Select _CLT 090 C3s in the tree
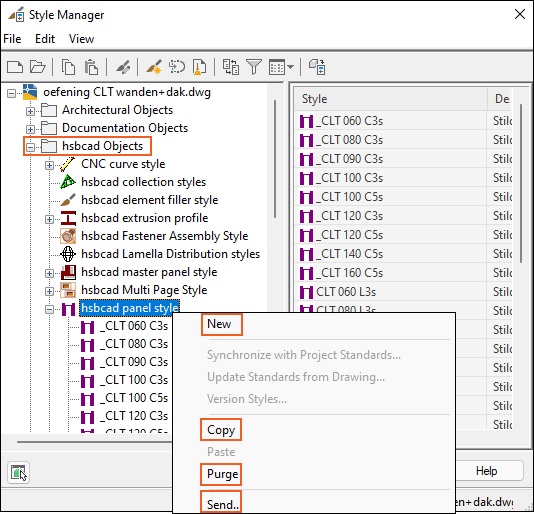The height and width of the screenshot is (514, 534). 134,362
